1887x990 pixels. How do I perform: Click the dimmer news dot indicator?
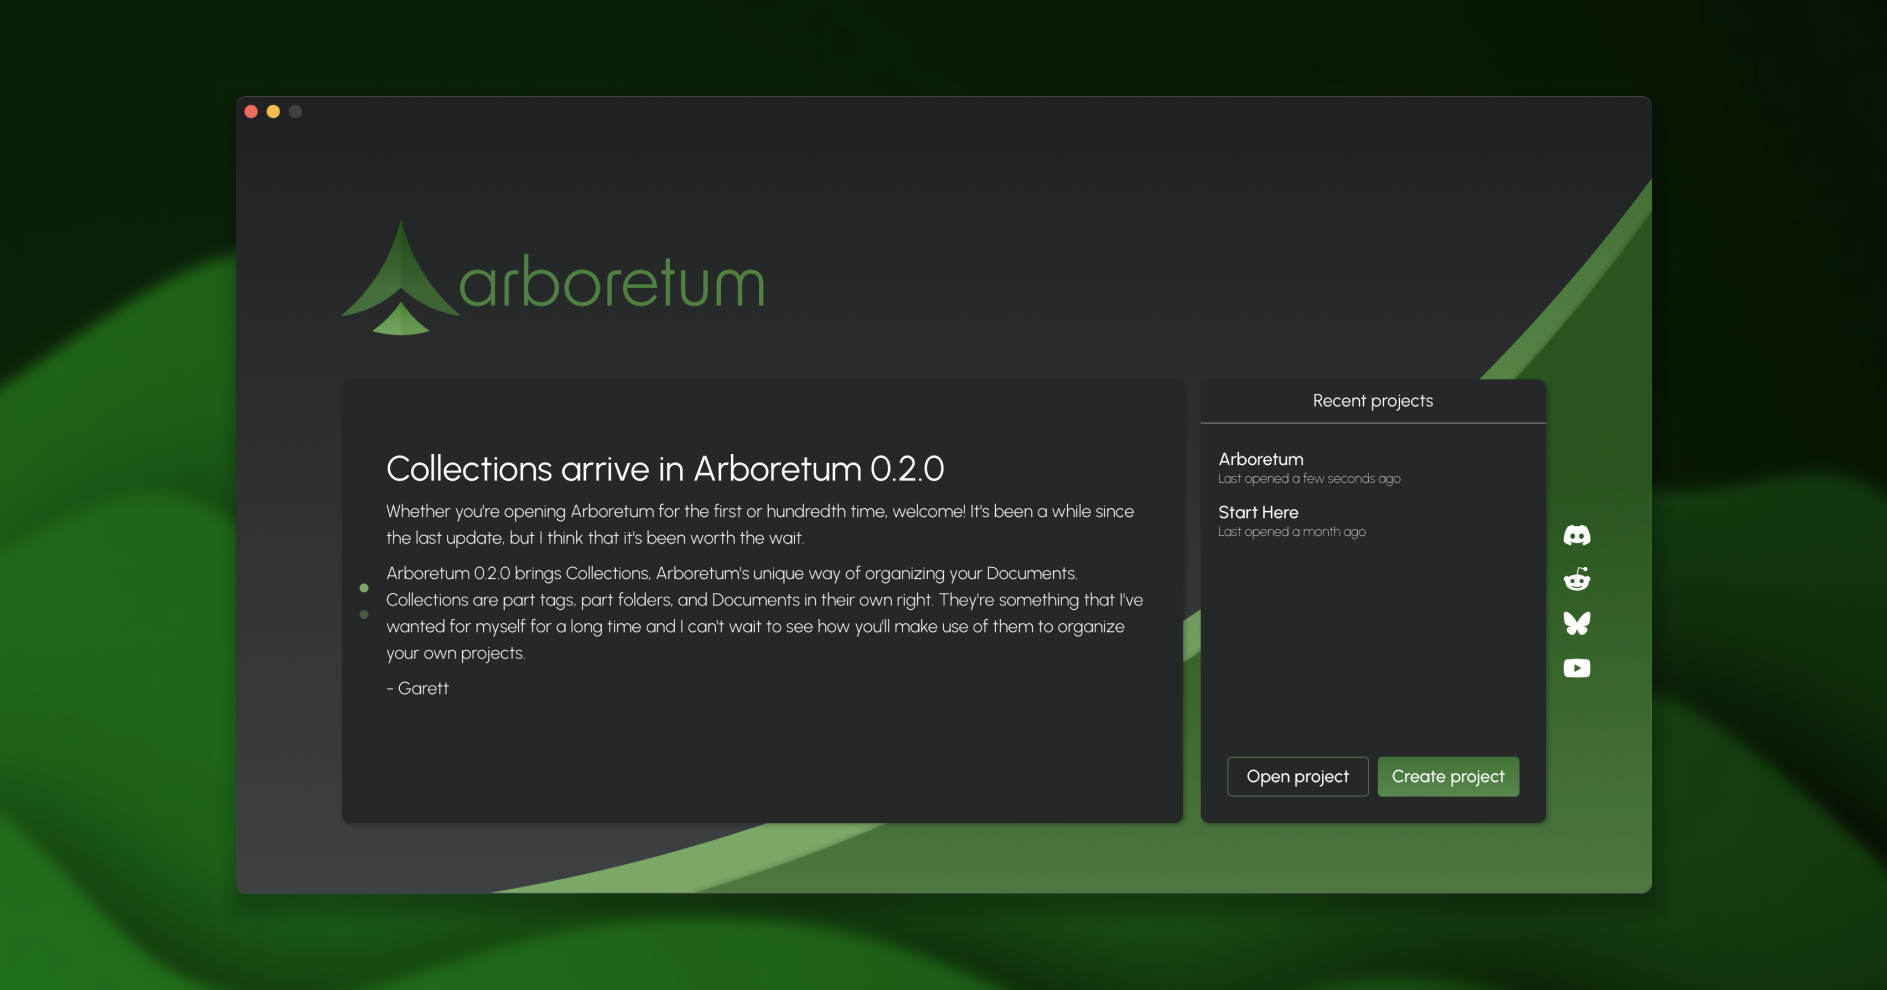tap(364, 614)
